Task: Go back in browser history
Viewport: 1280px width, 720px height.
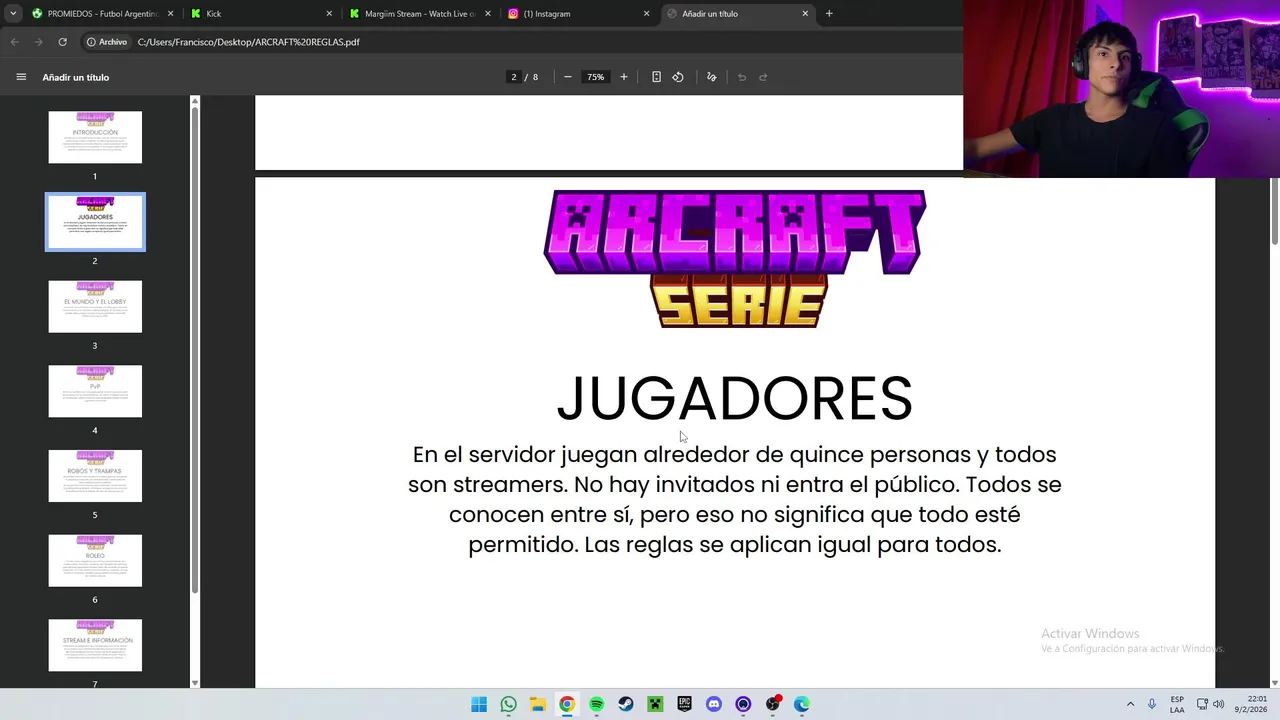Action: point(14,42)
